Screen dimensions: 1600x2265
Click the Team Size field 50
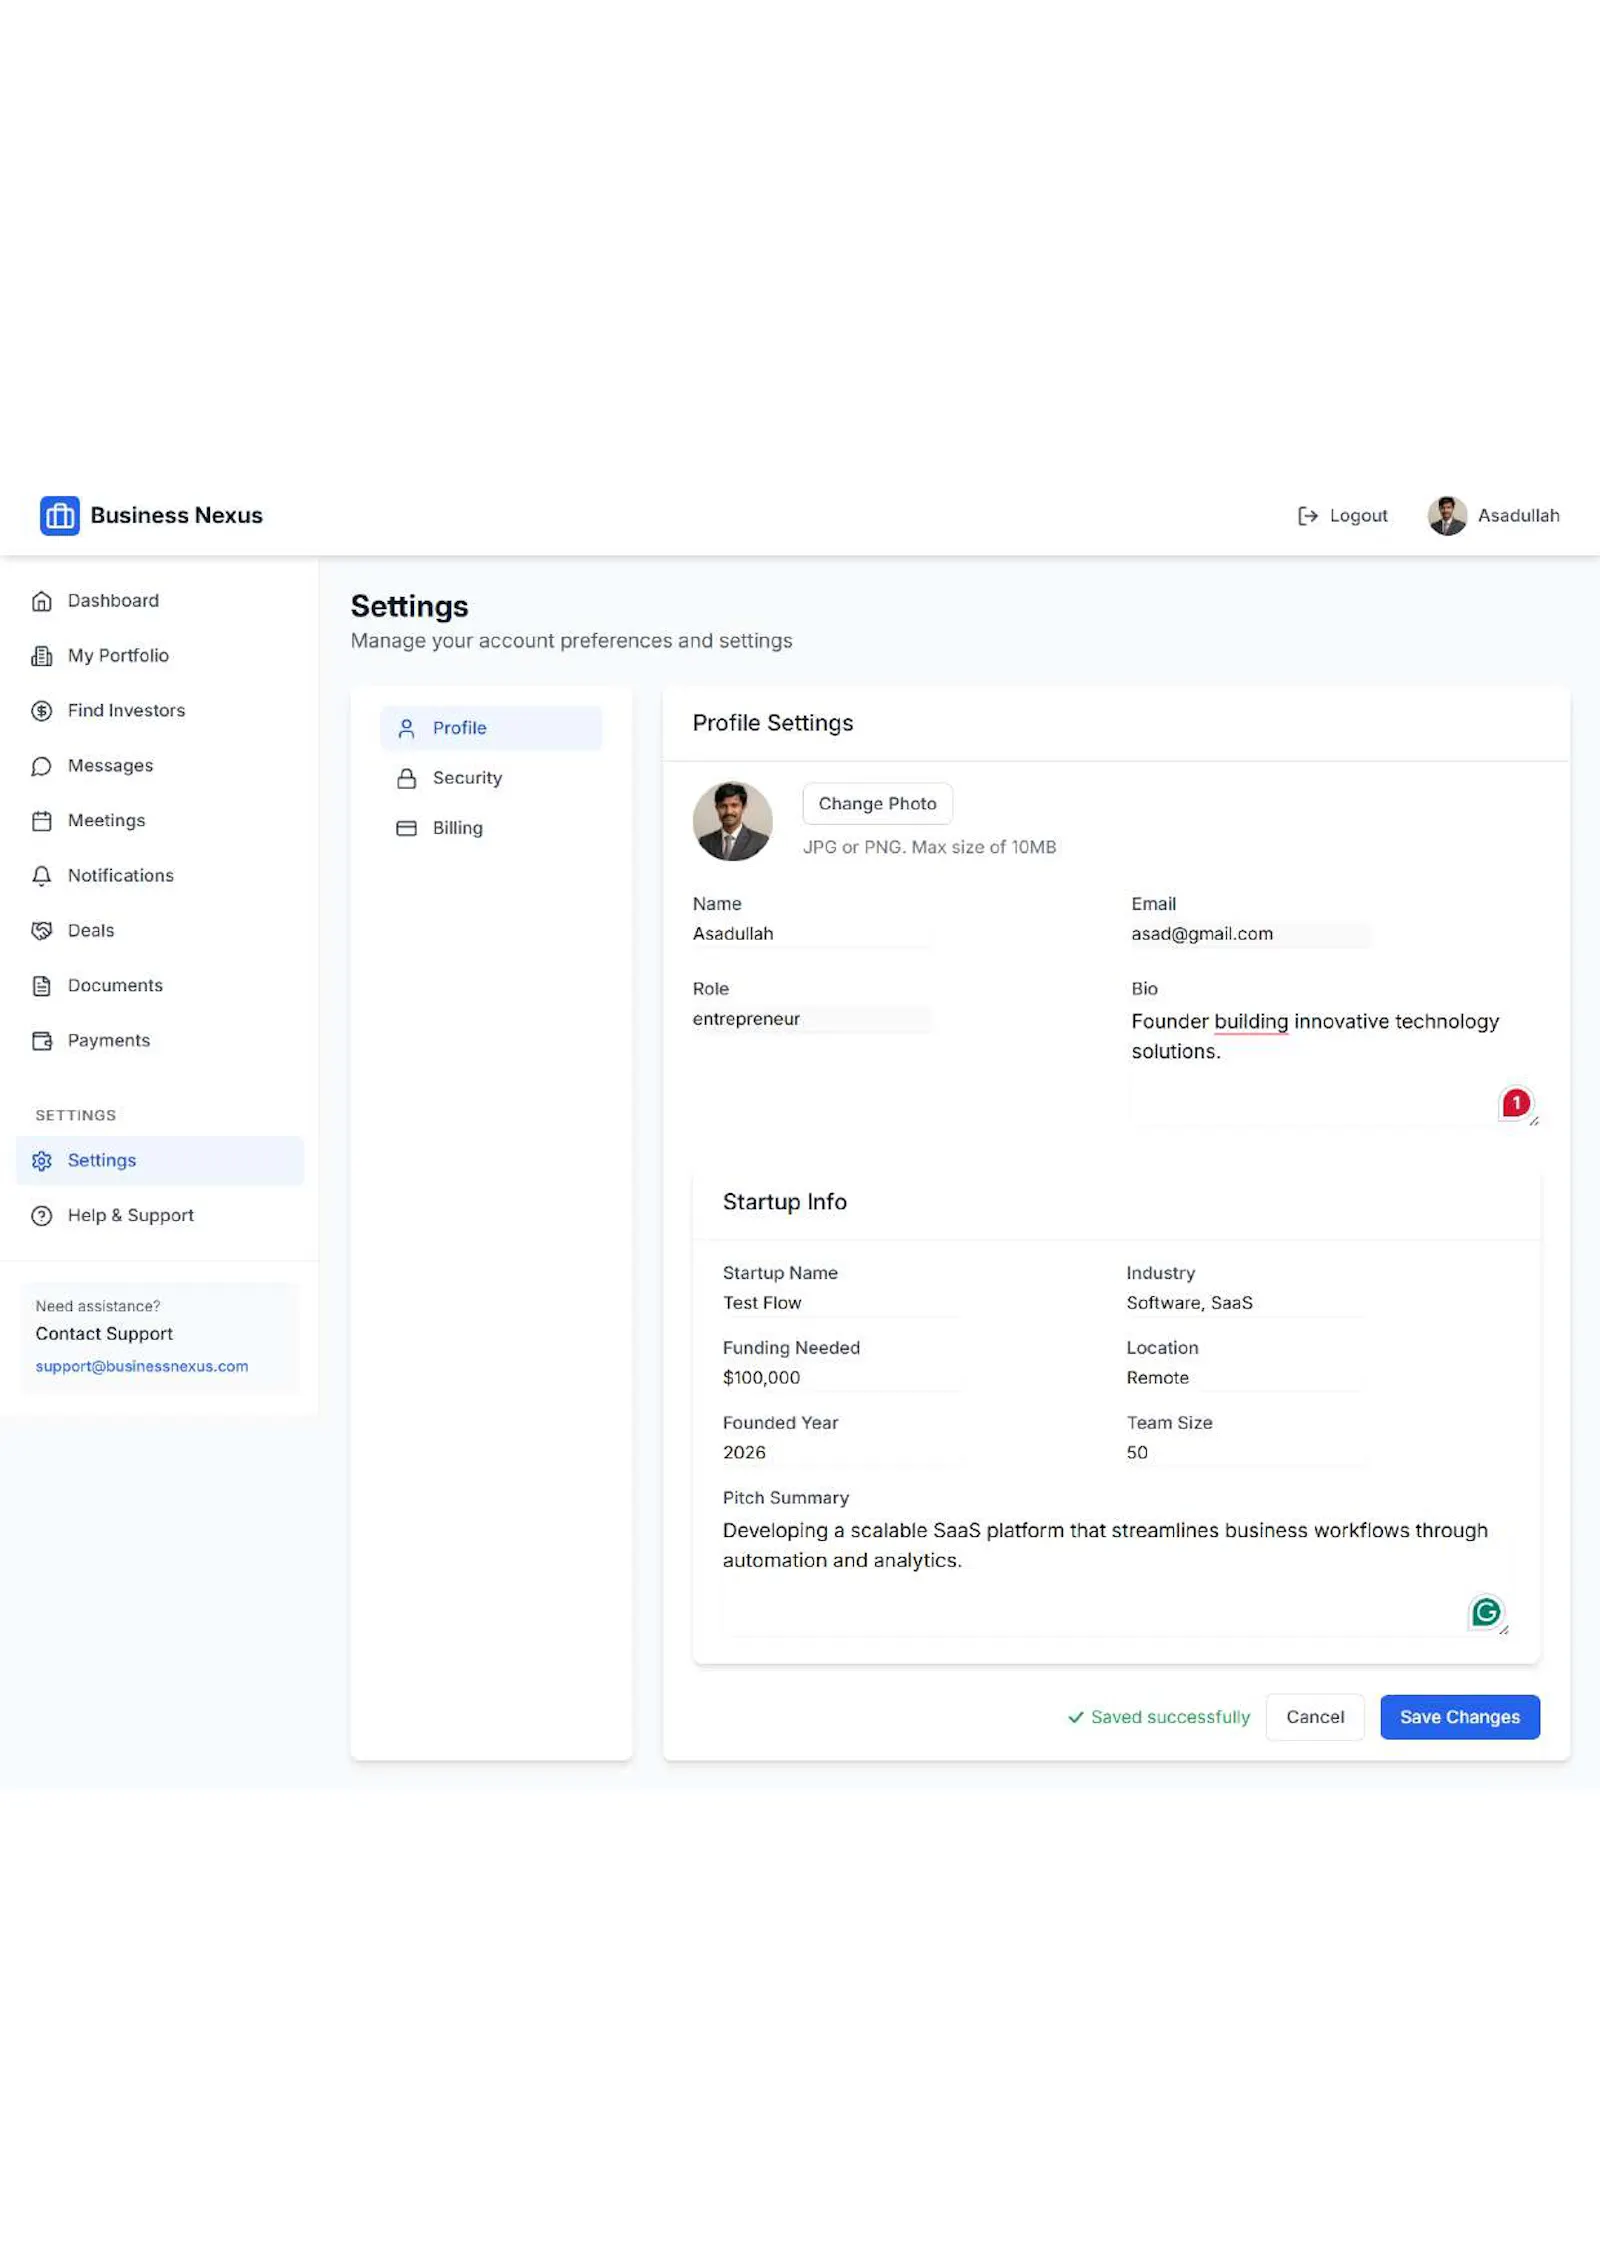click(1246, 1453)
